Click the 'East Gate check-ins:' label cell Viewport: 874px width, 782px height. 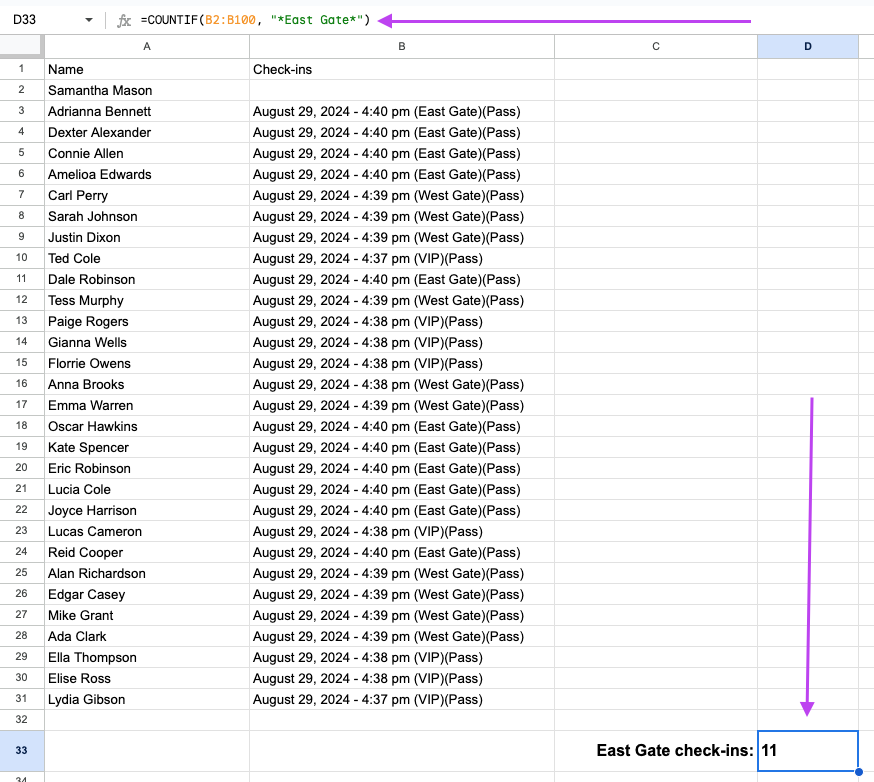pos(655,751)
